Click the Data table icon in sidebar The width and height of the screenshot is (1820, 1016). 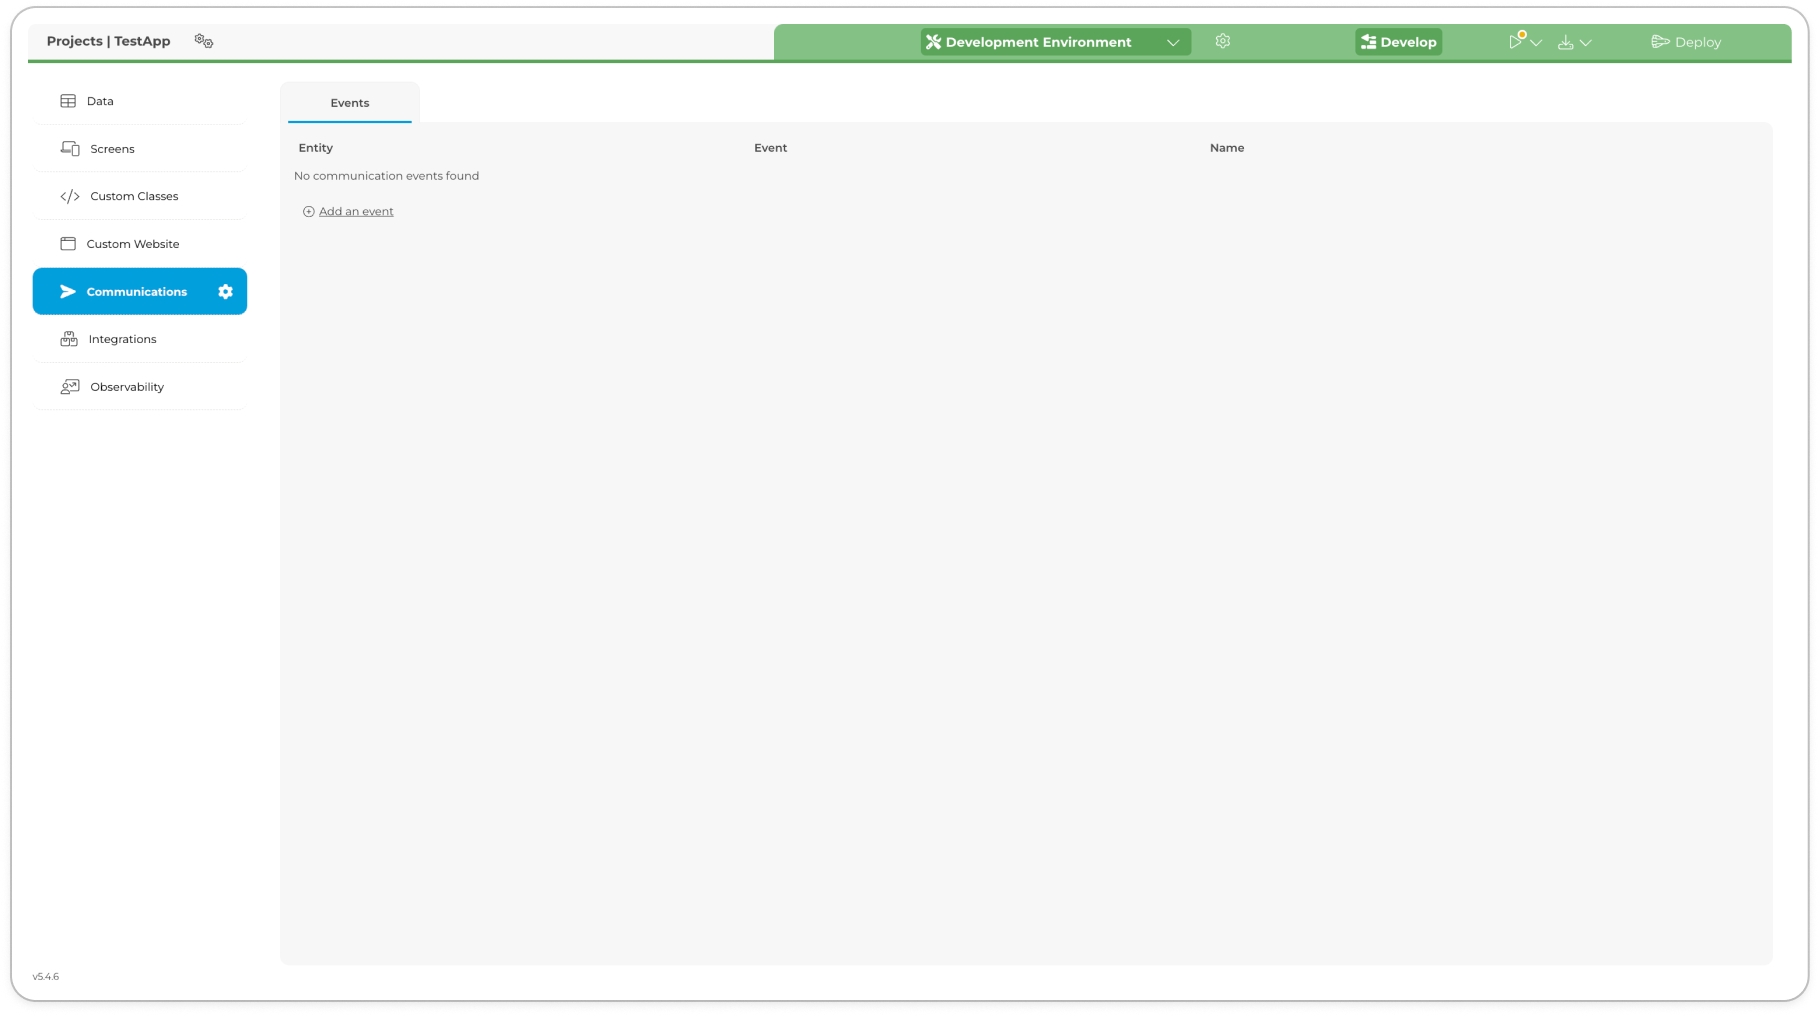(x=68, y=101)
